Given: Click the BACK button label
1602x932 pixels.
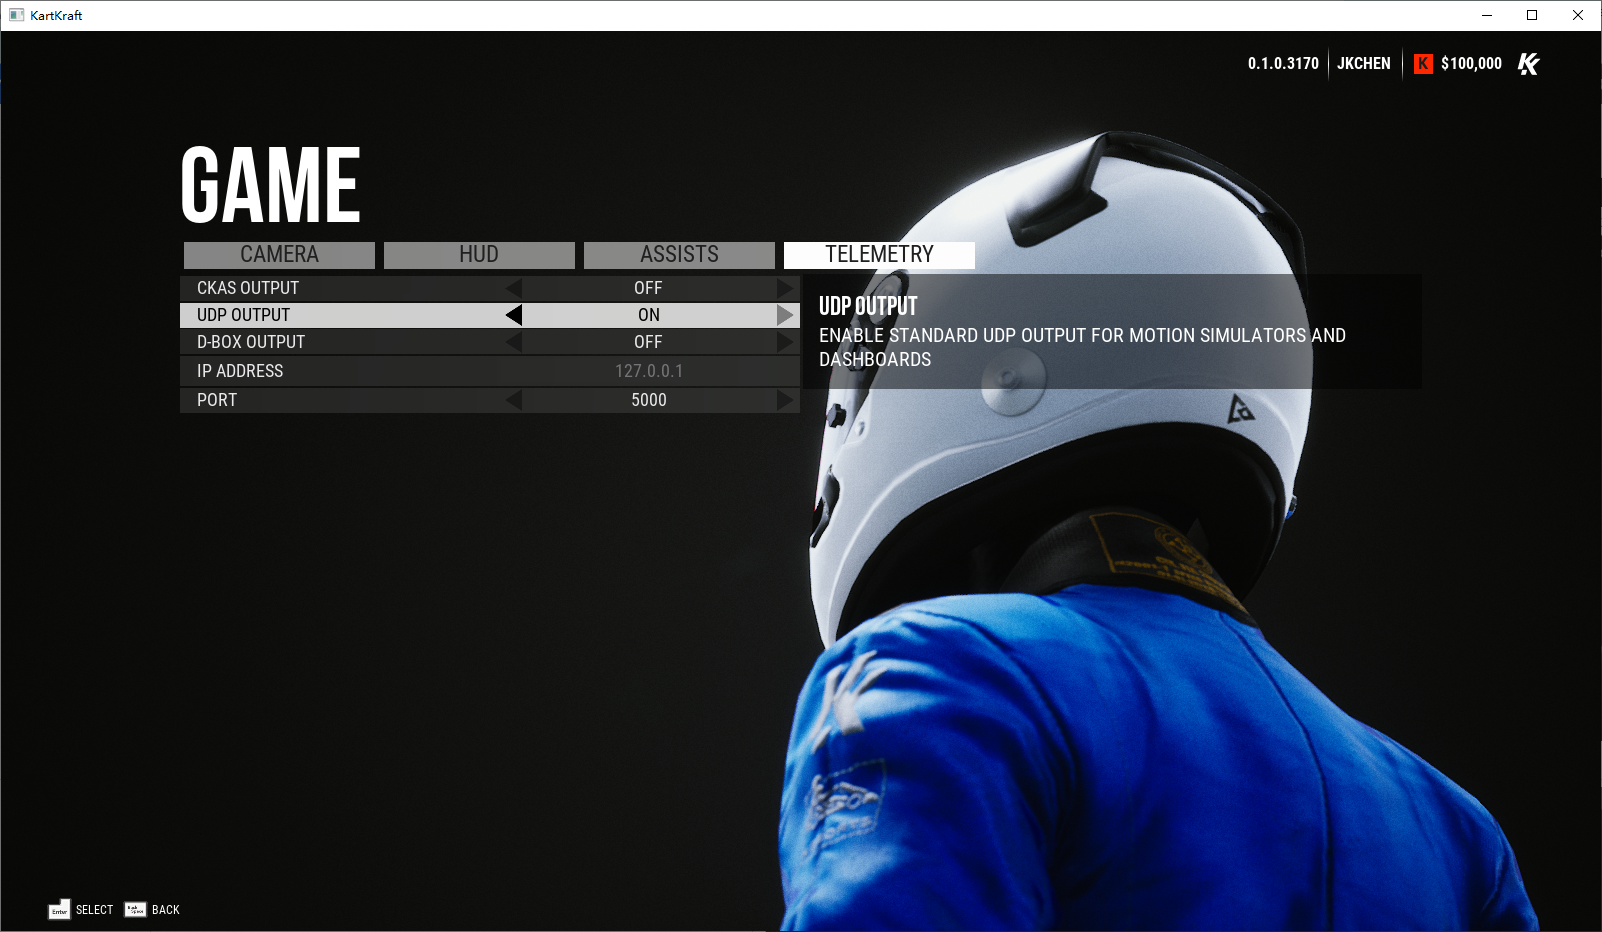Looking at the screenshot, I should [166, 910].
